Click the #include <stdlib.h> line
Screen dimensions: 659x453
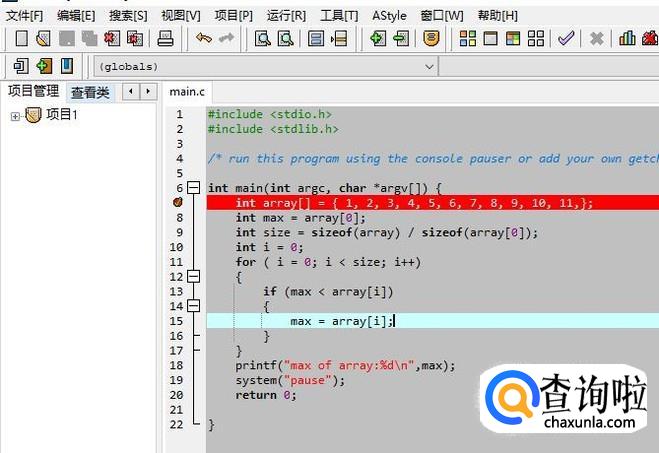[273, 129]
